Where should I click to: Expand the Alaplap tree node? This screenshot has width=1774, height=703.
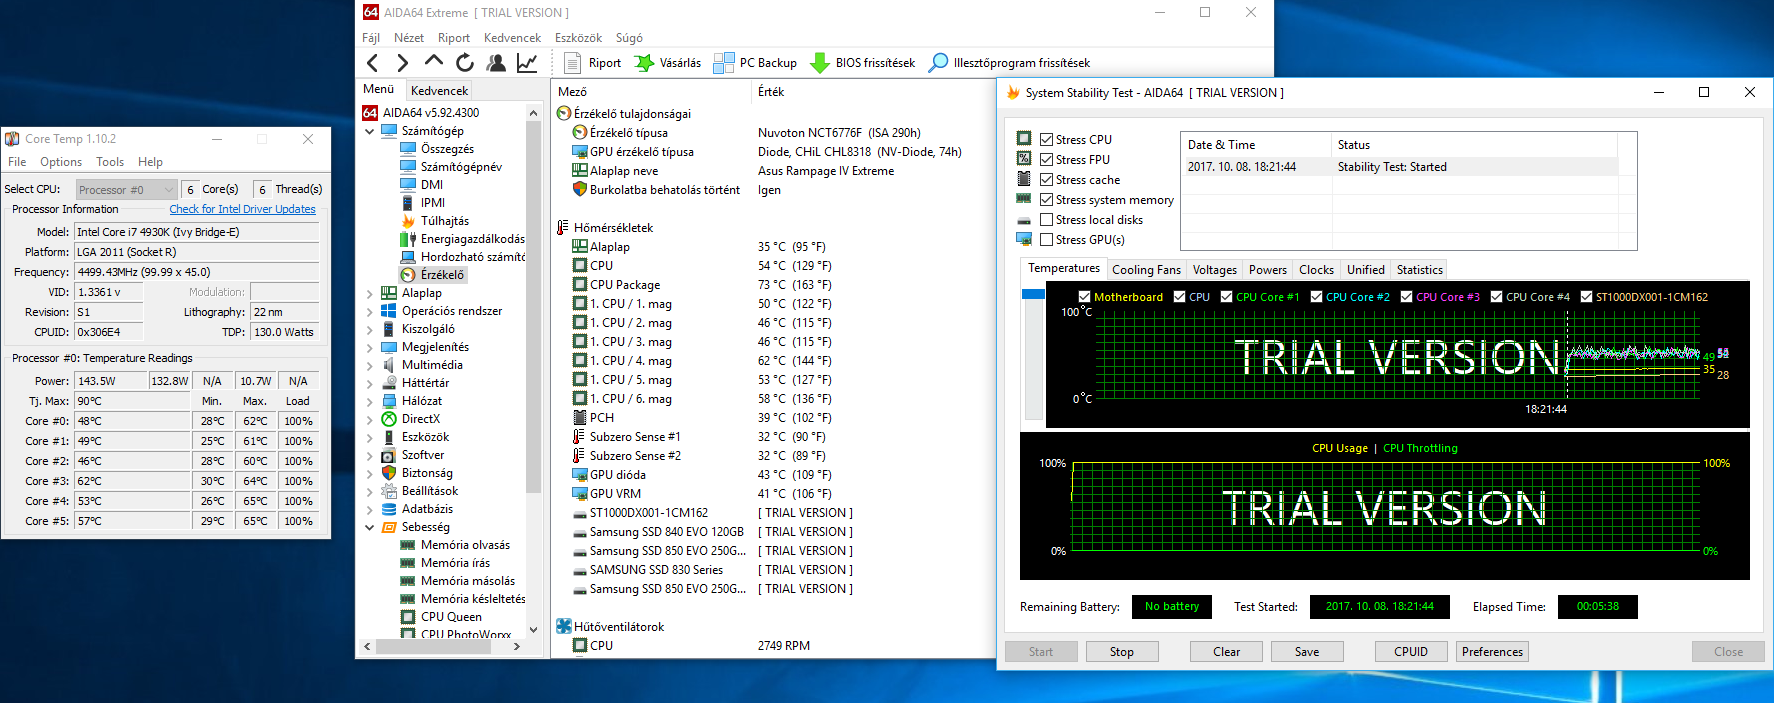370,293
